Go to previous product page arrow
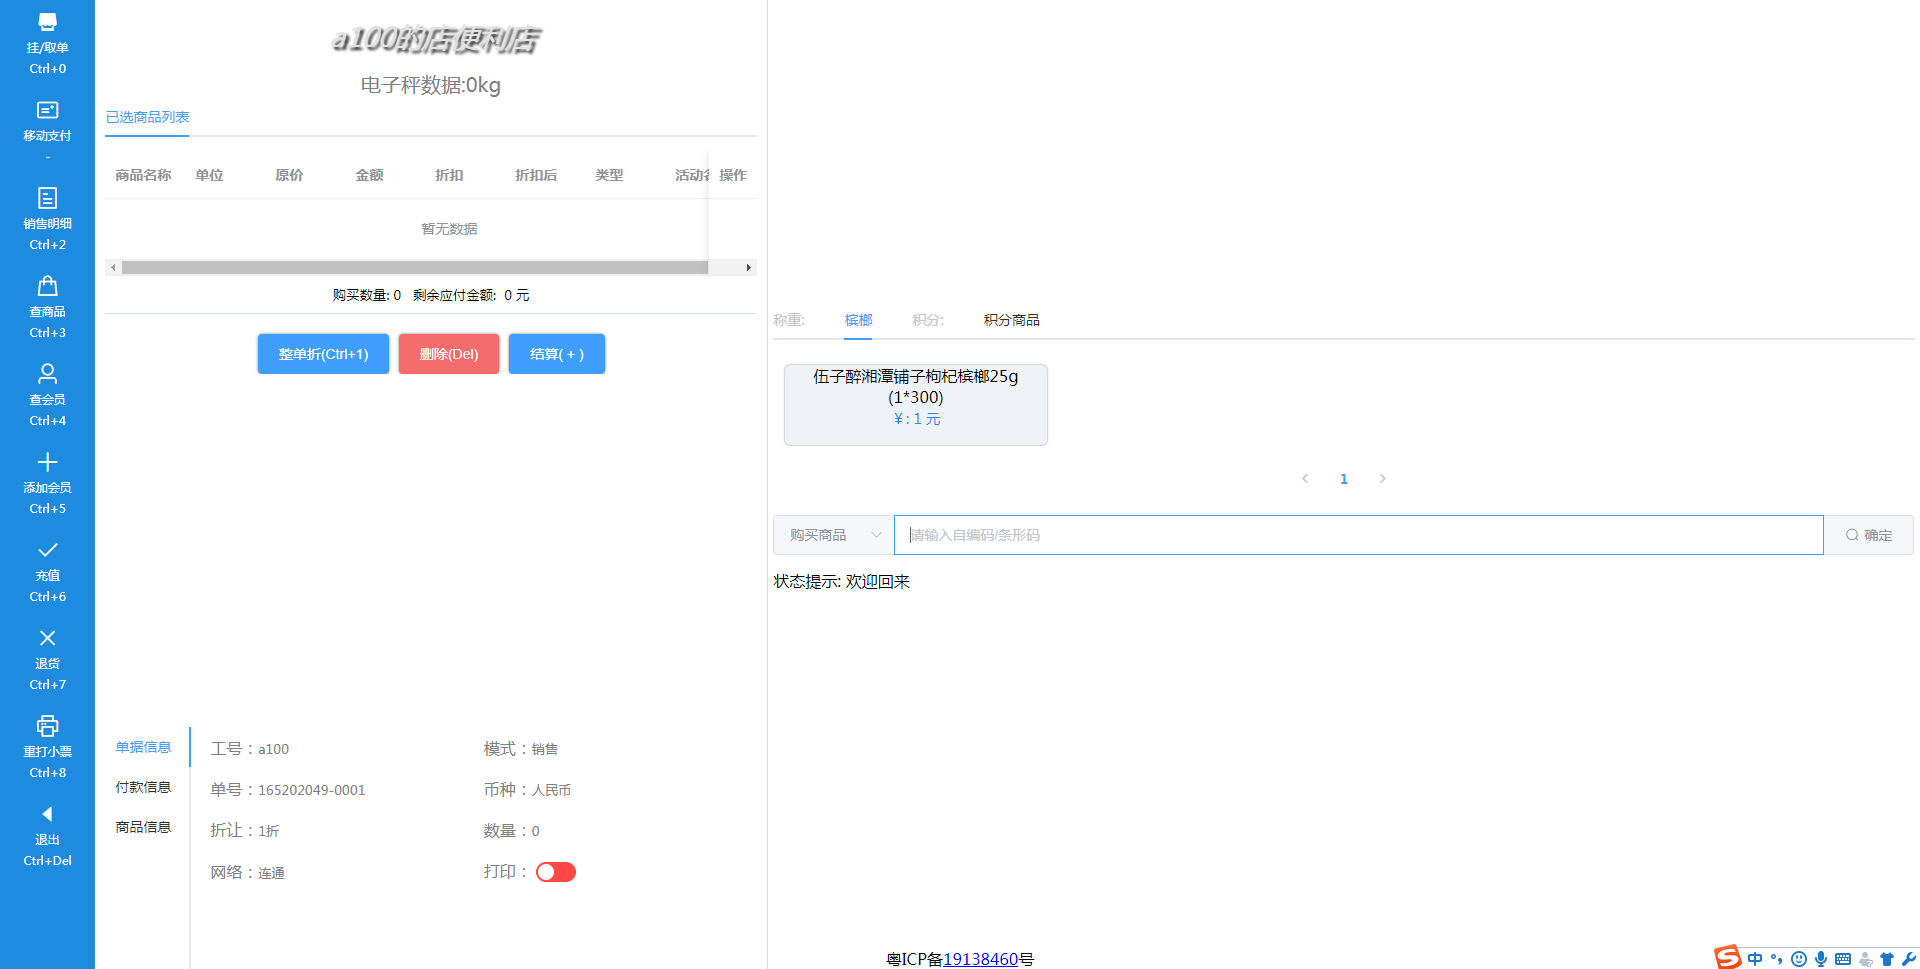The width and height of the screenshot is (1920, 969). coord(1305,479)
